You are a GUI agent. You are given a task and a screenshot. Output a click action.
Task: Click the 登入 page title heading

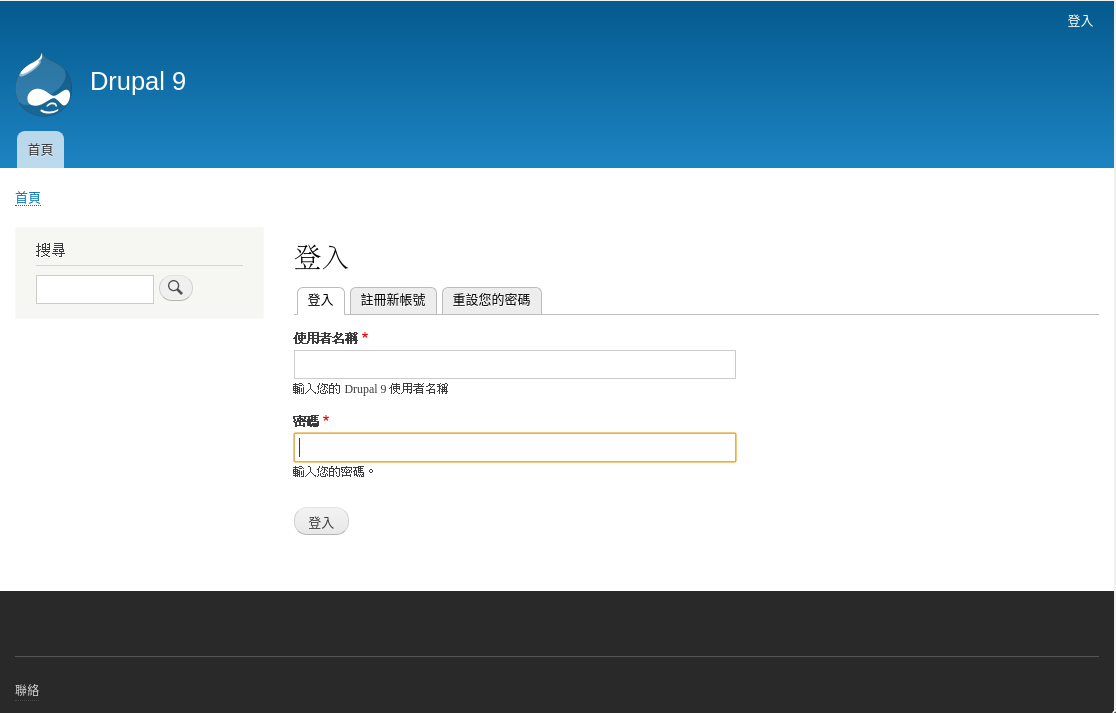pos(320,257)
